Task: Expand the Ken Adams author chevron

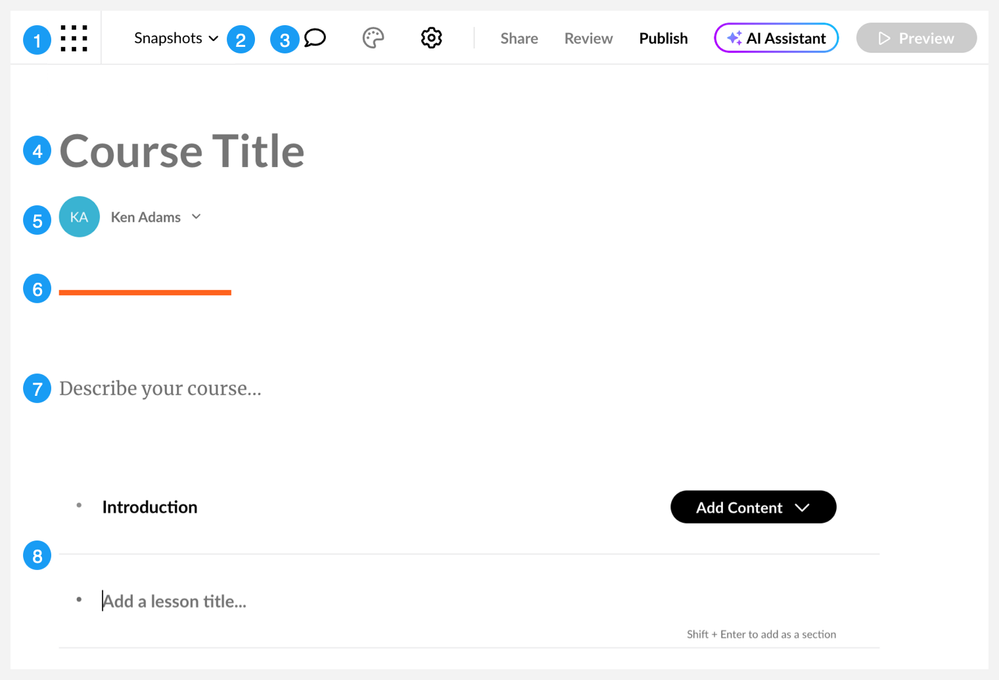Action: [x=197, y=217]
